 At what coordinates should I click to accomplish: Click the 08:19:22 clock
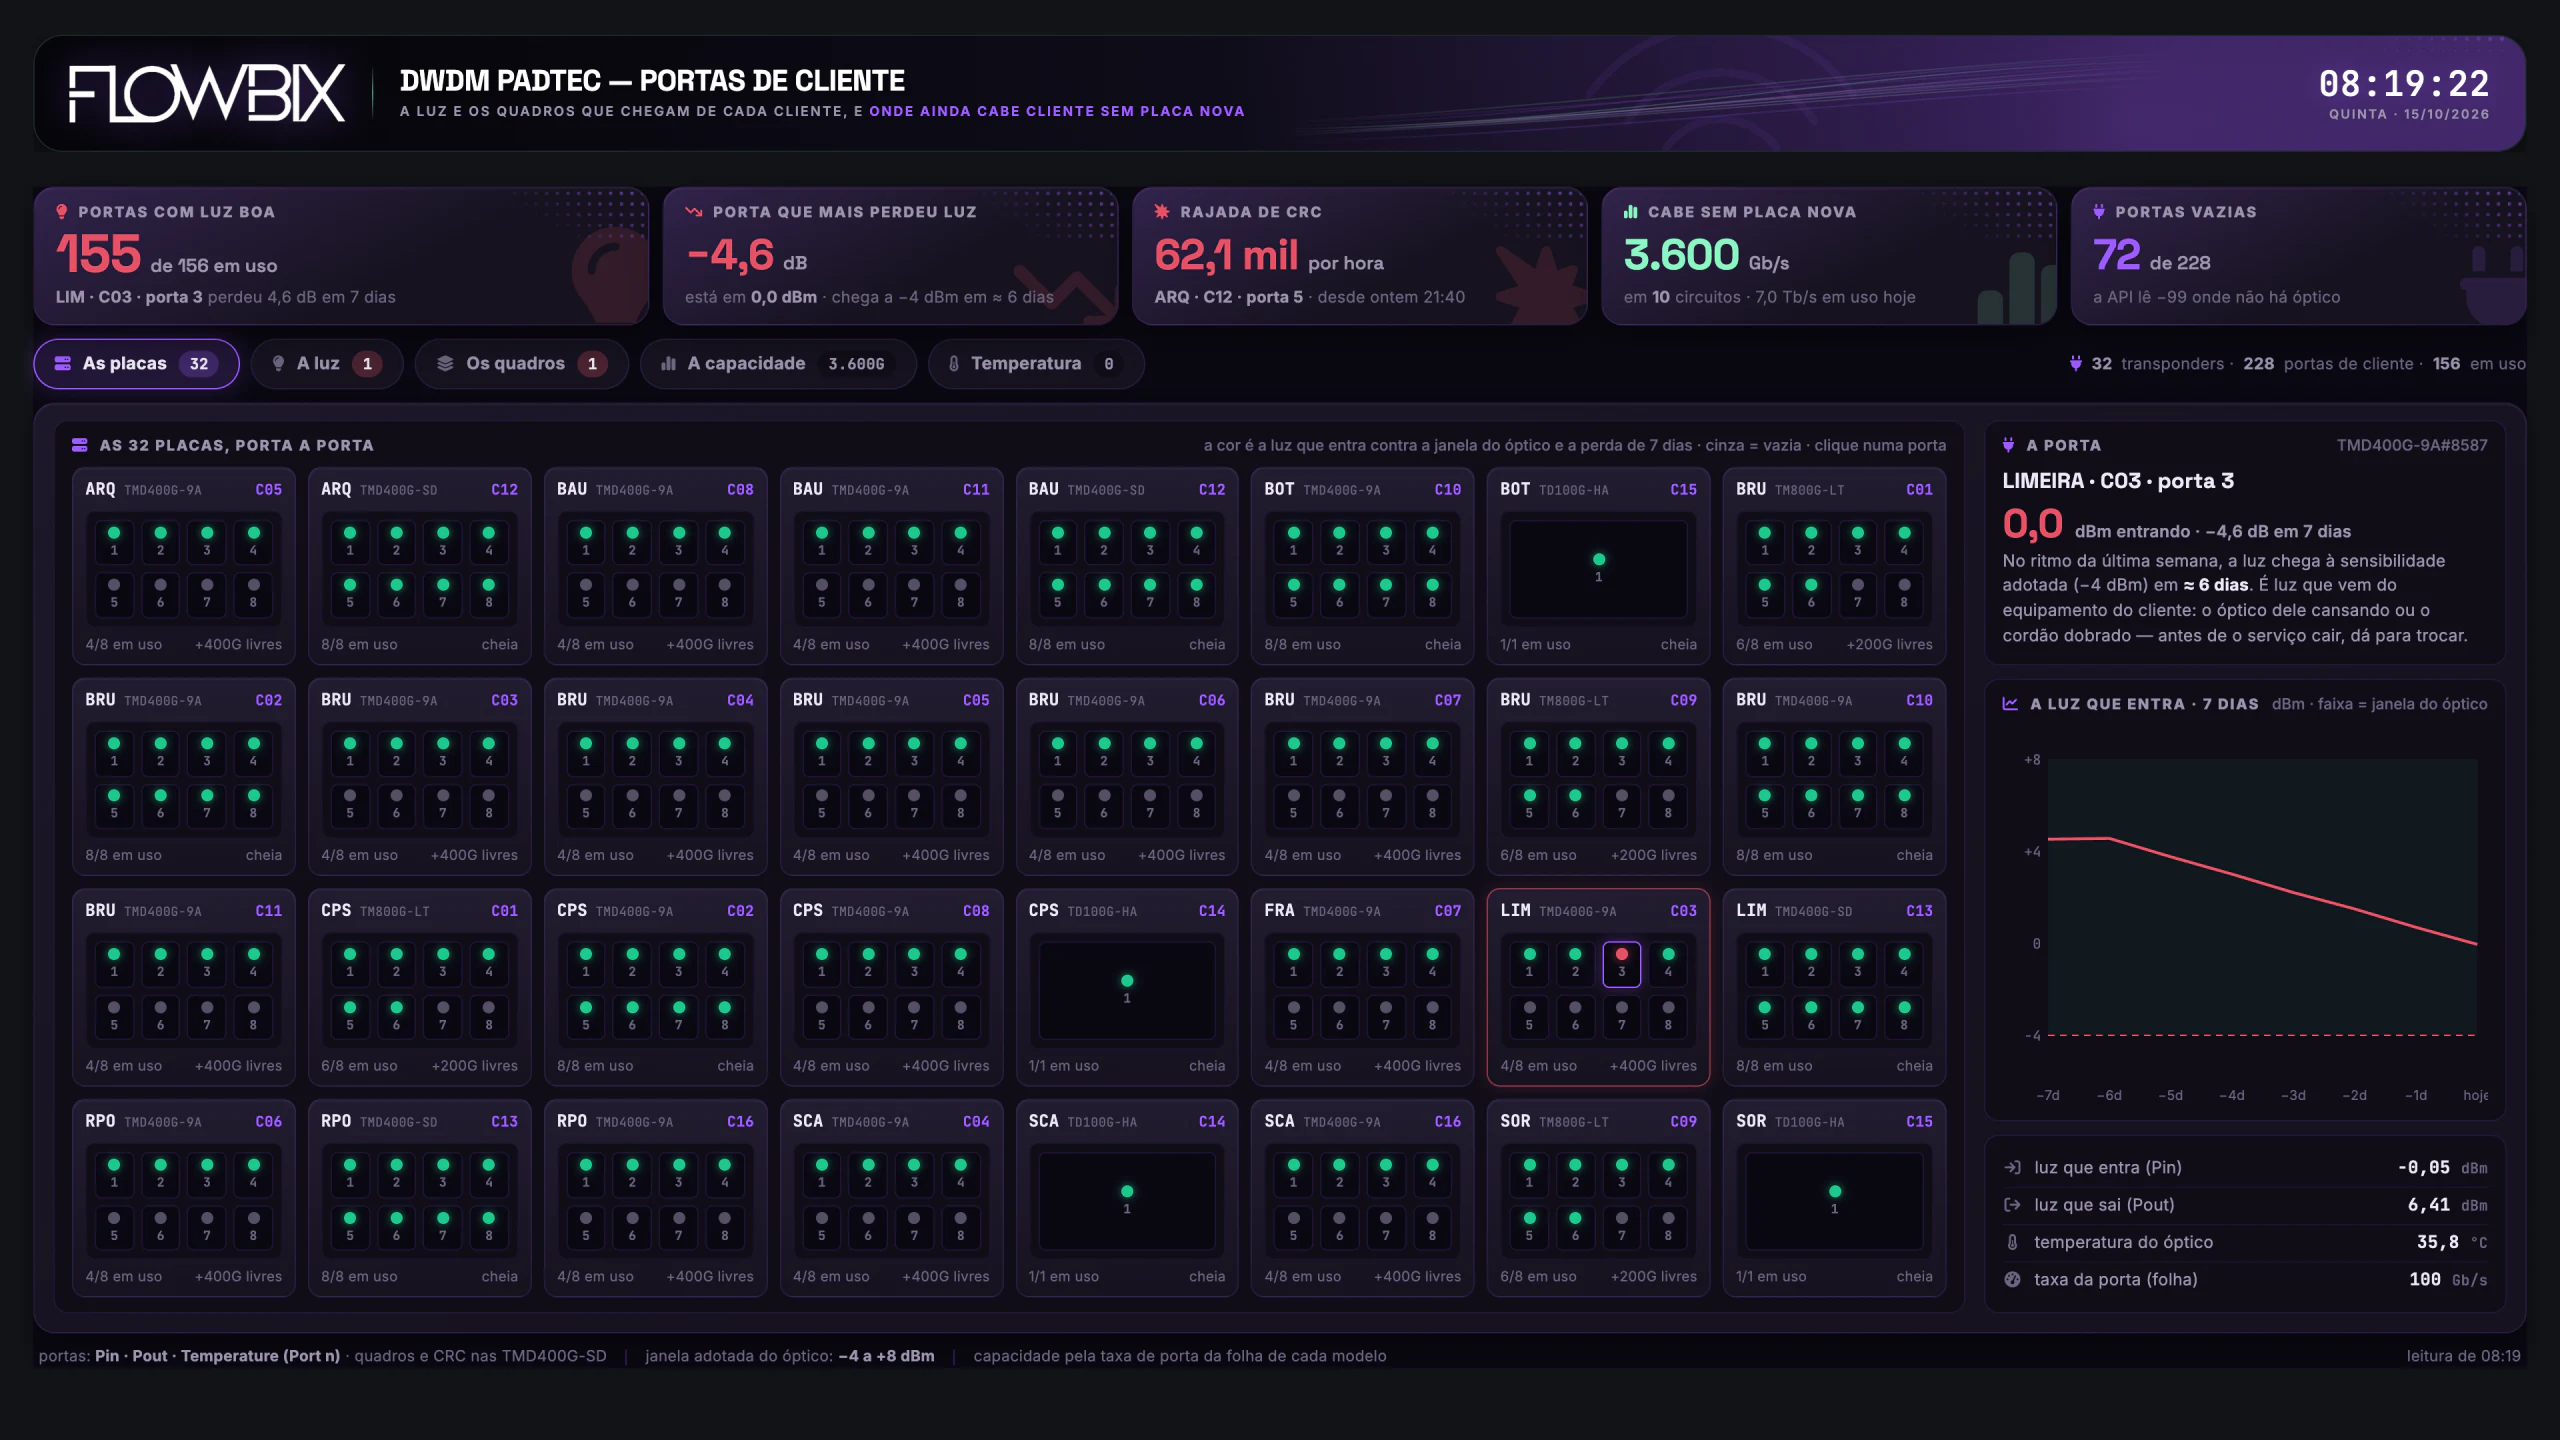coord(2404,84)
